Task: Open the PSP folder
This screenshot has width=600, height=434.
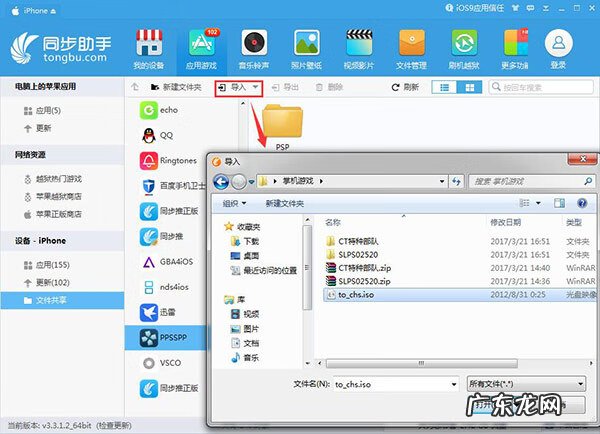Action: click(282, 127)
